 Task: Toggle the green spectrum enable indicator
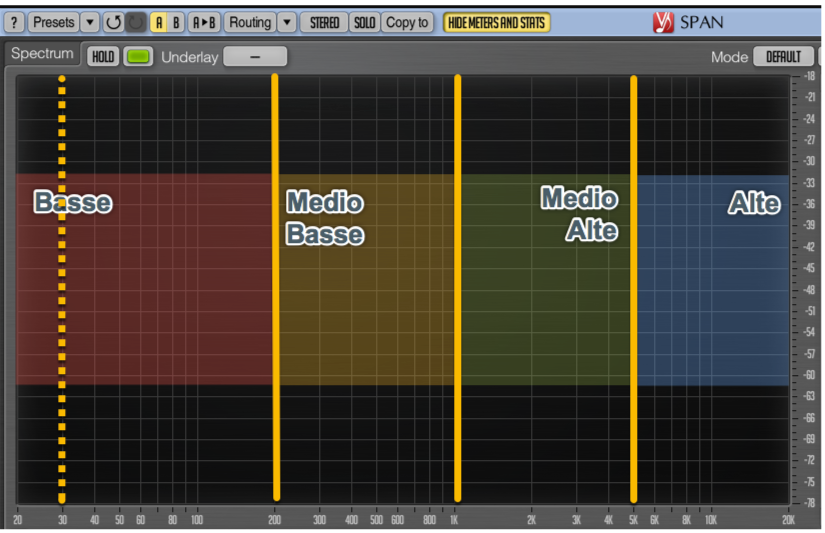point(138,57)
